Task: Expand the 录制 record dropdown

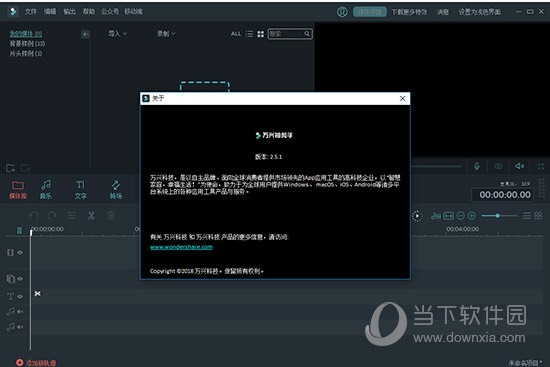Action: [x=166, y=34]
